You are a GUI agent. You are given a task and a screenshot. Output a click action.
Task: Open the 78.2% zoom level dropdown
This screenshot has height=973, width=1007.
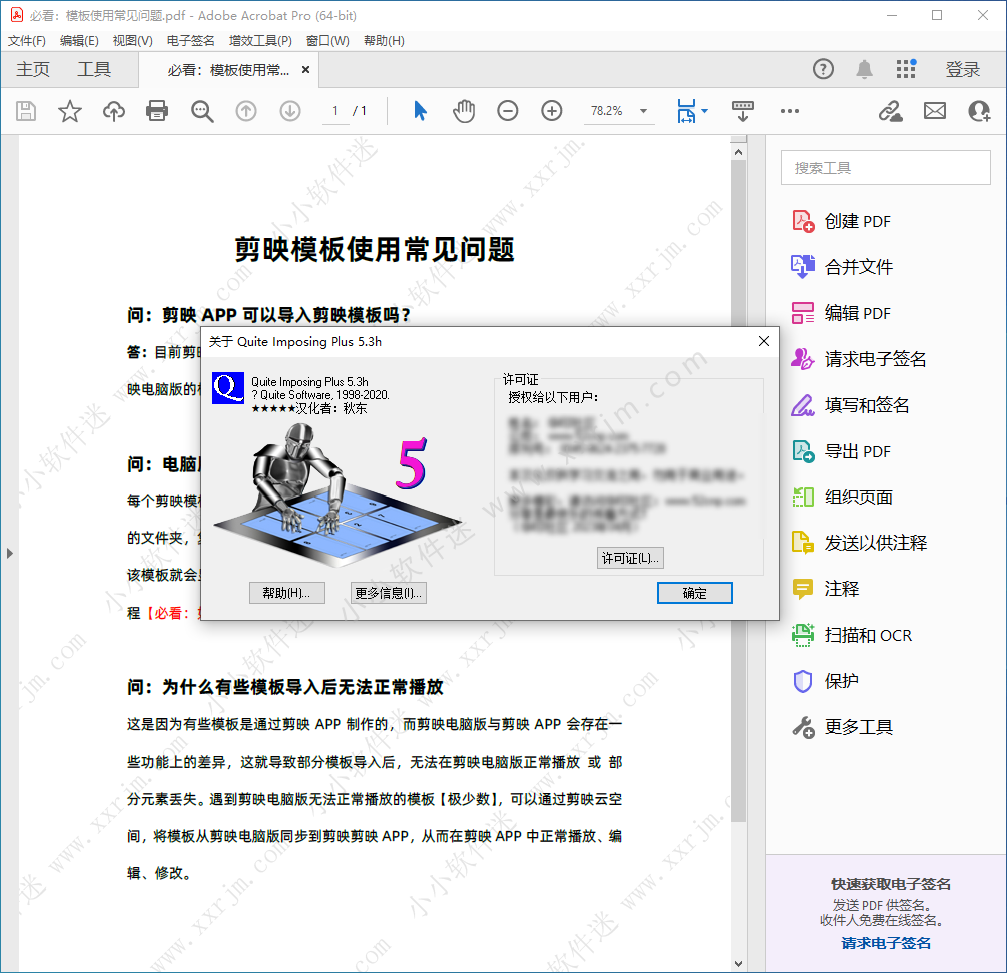point(643,111)
